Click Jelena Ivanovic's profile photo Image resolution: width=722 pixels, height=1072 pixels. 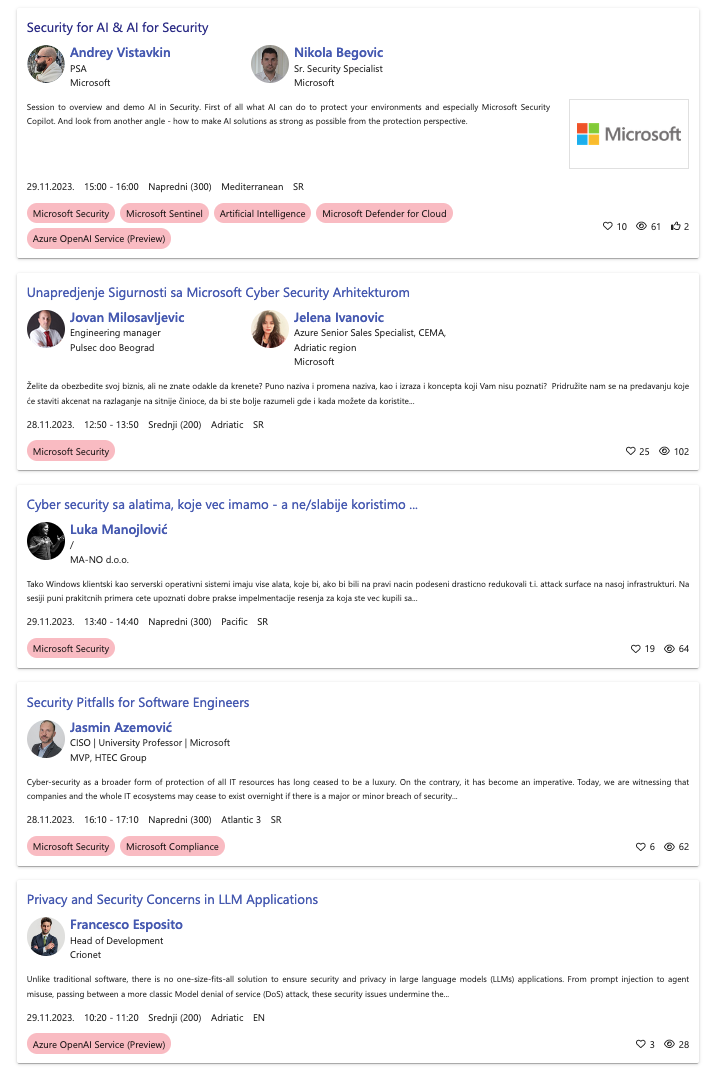(x=270, y=329)
